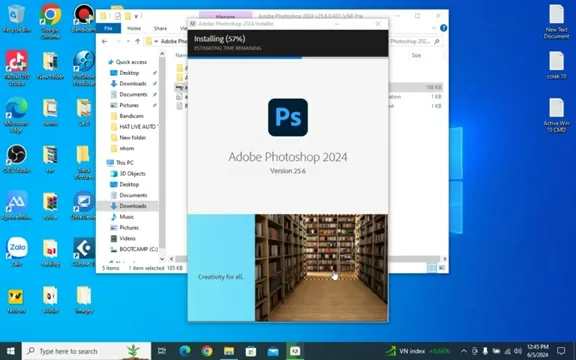Image resolution: width=576 pixels, height=360 pixels.
Task: Switch to File Explorer on the taskbar
Action: [x=229, y=351]
